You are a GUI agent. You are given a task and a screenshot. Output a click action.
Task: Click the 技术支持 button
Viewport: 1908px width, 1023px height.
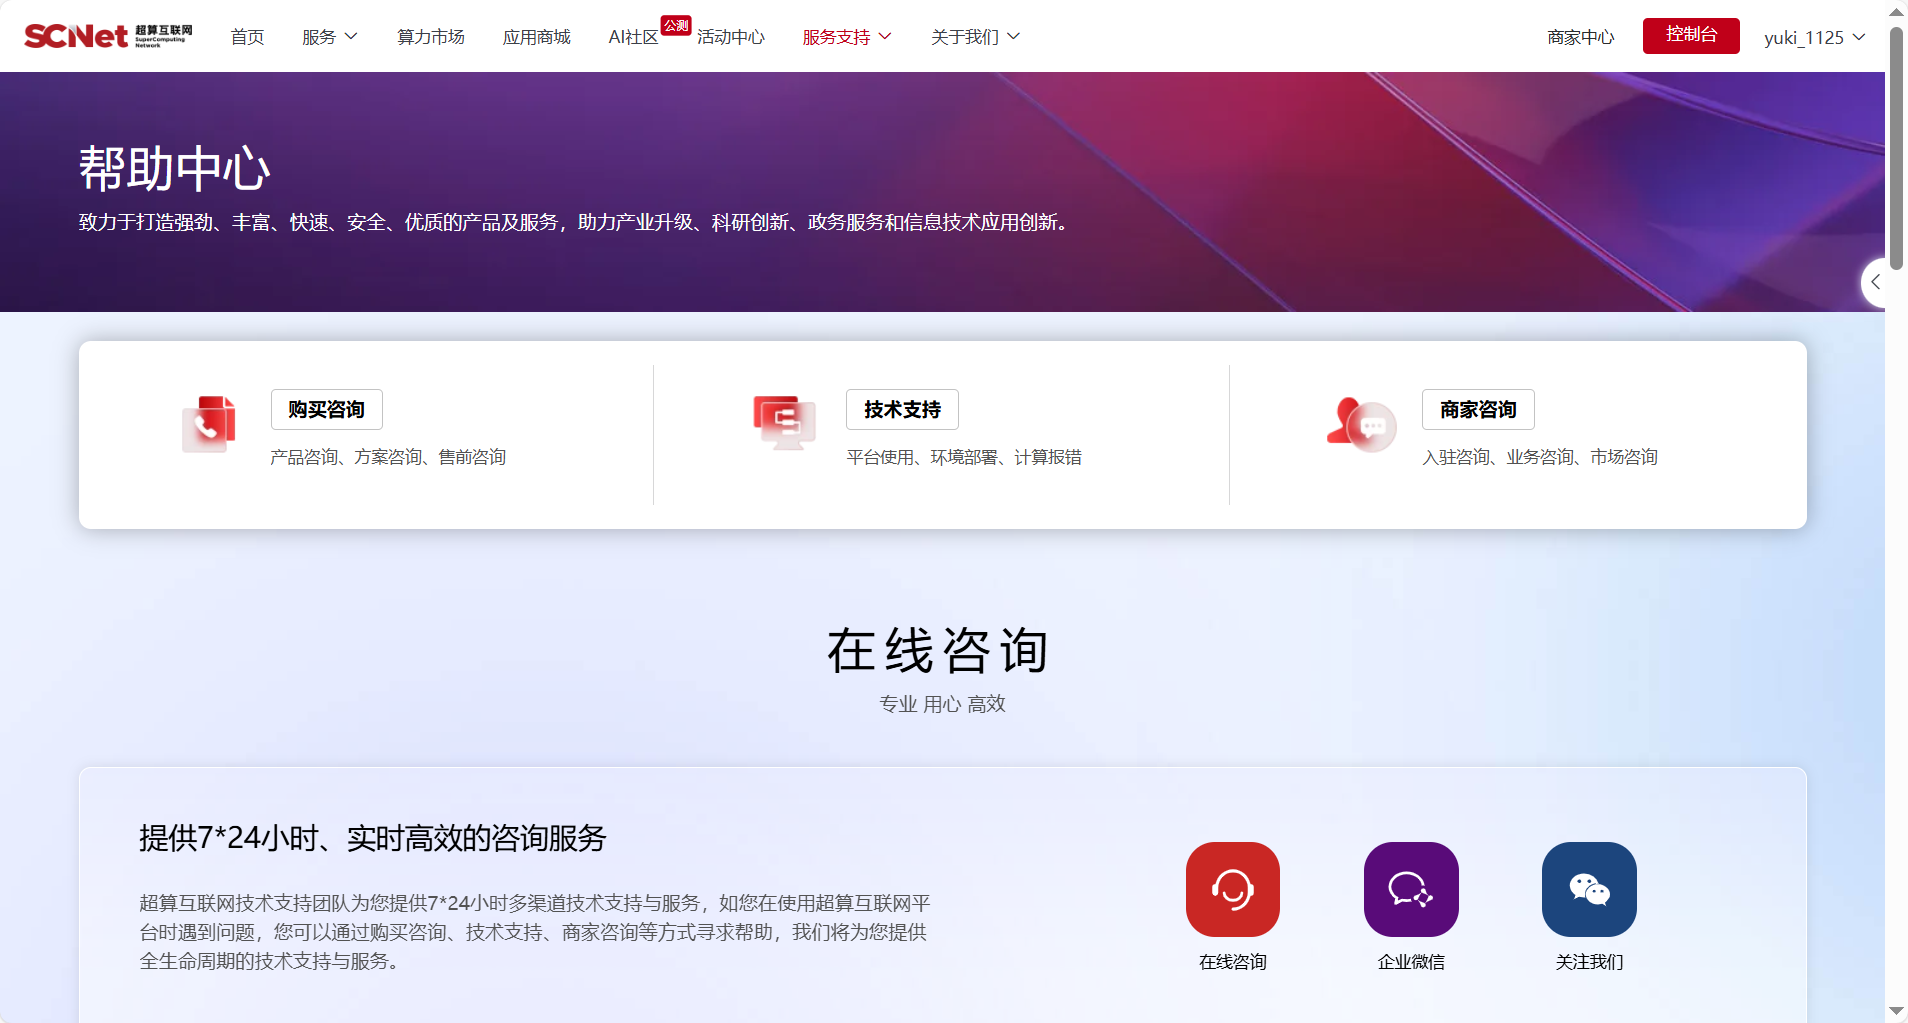coord(902,409)
